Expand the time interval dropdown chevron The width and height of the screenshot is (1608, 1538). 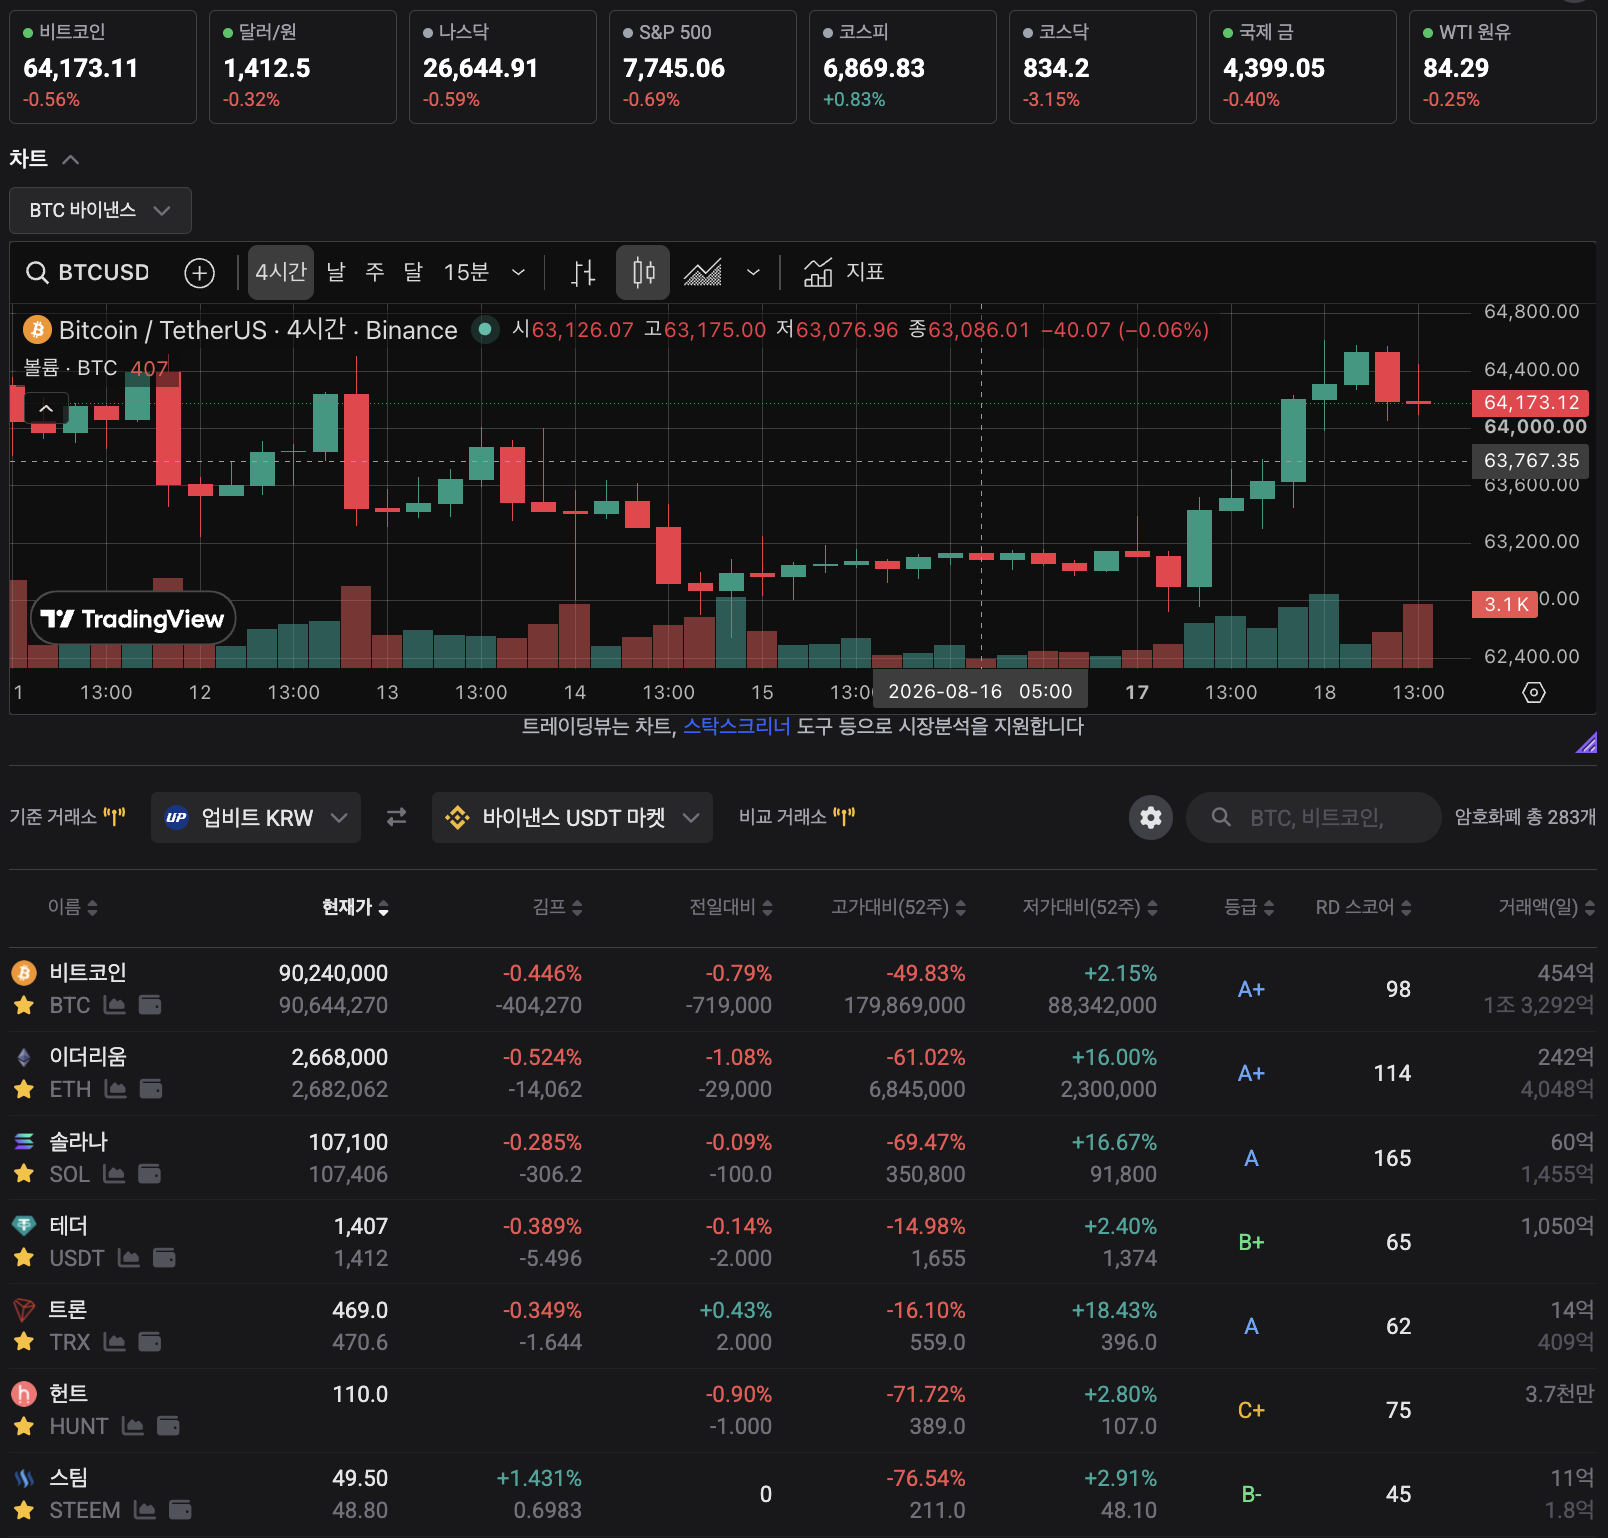518,272
